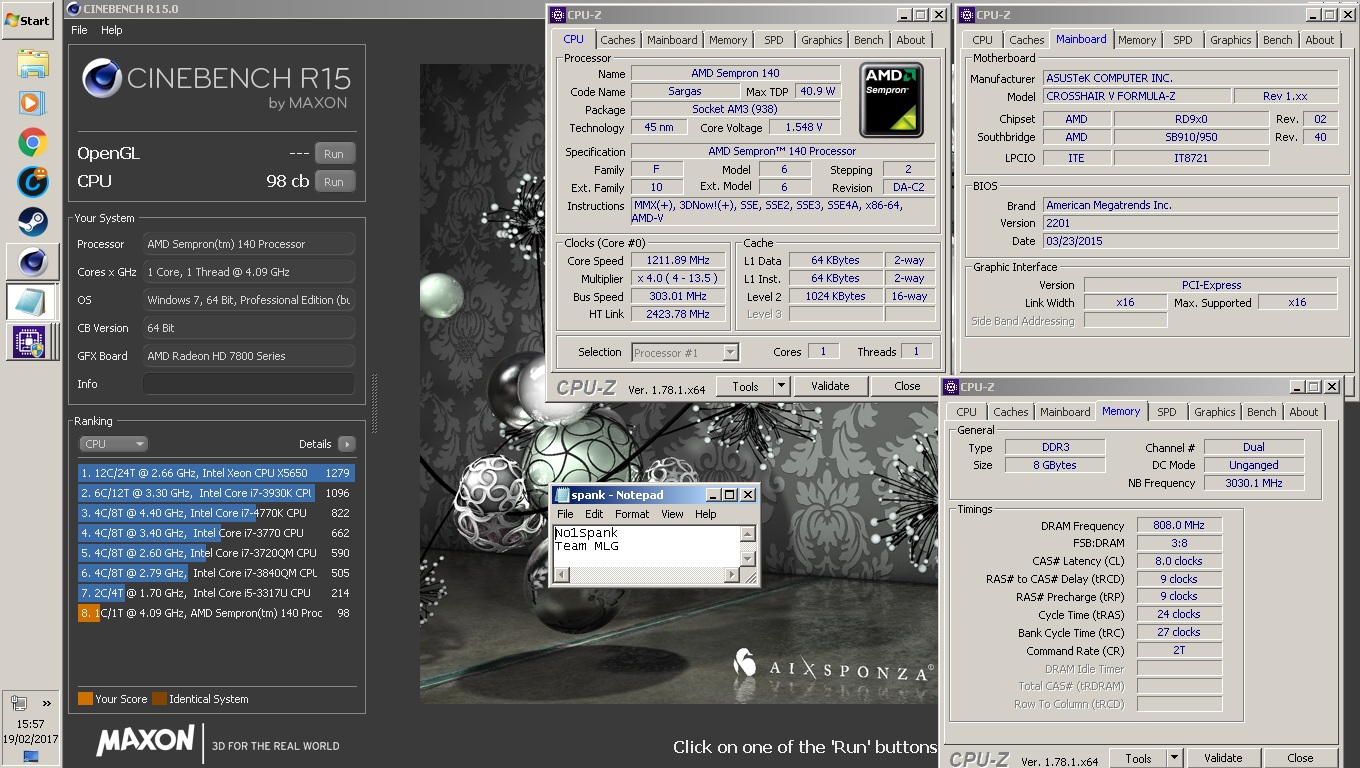Screen dimensions: 1360x768
Task: Open the Graphics tab in Mainboard CPU-Z window
Action: (1230, 40)
